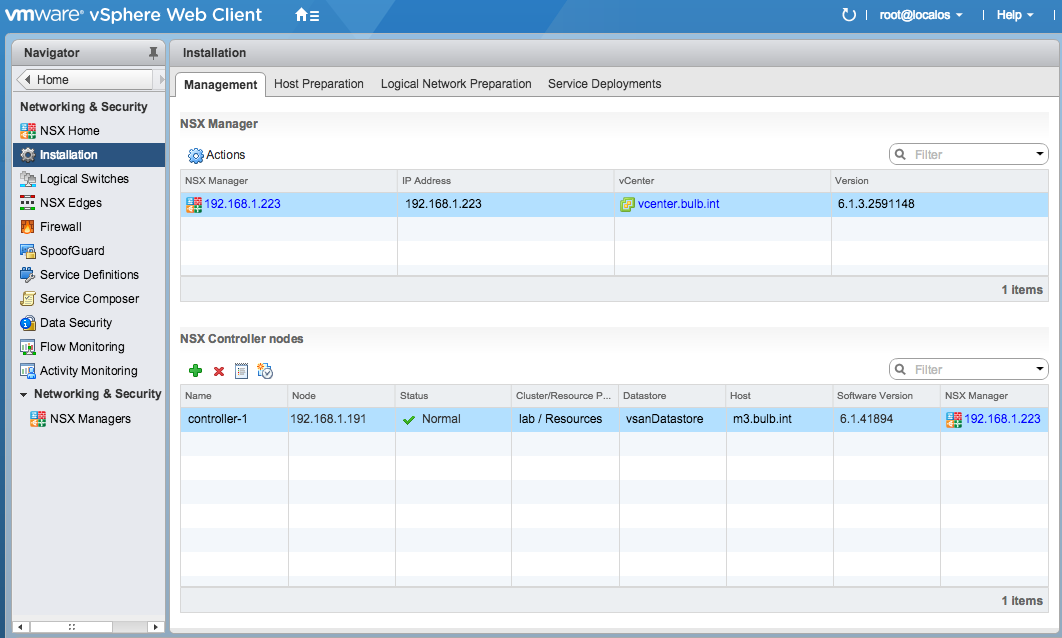Sort NSX Manager table by NSX Manager column
Viewport: 1062px width, 638px height.
[x=289, y=181]
